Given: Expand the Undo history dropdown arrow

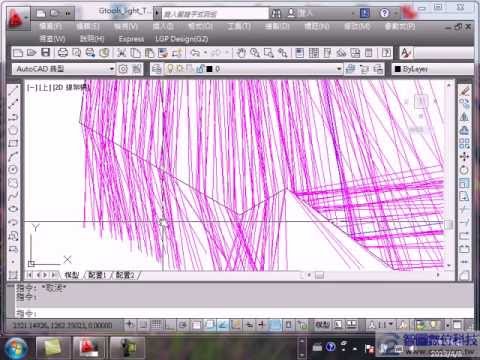Looking at the screenshot, I should (x=205, y=53).
